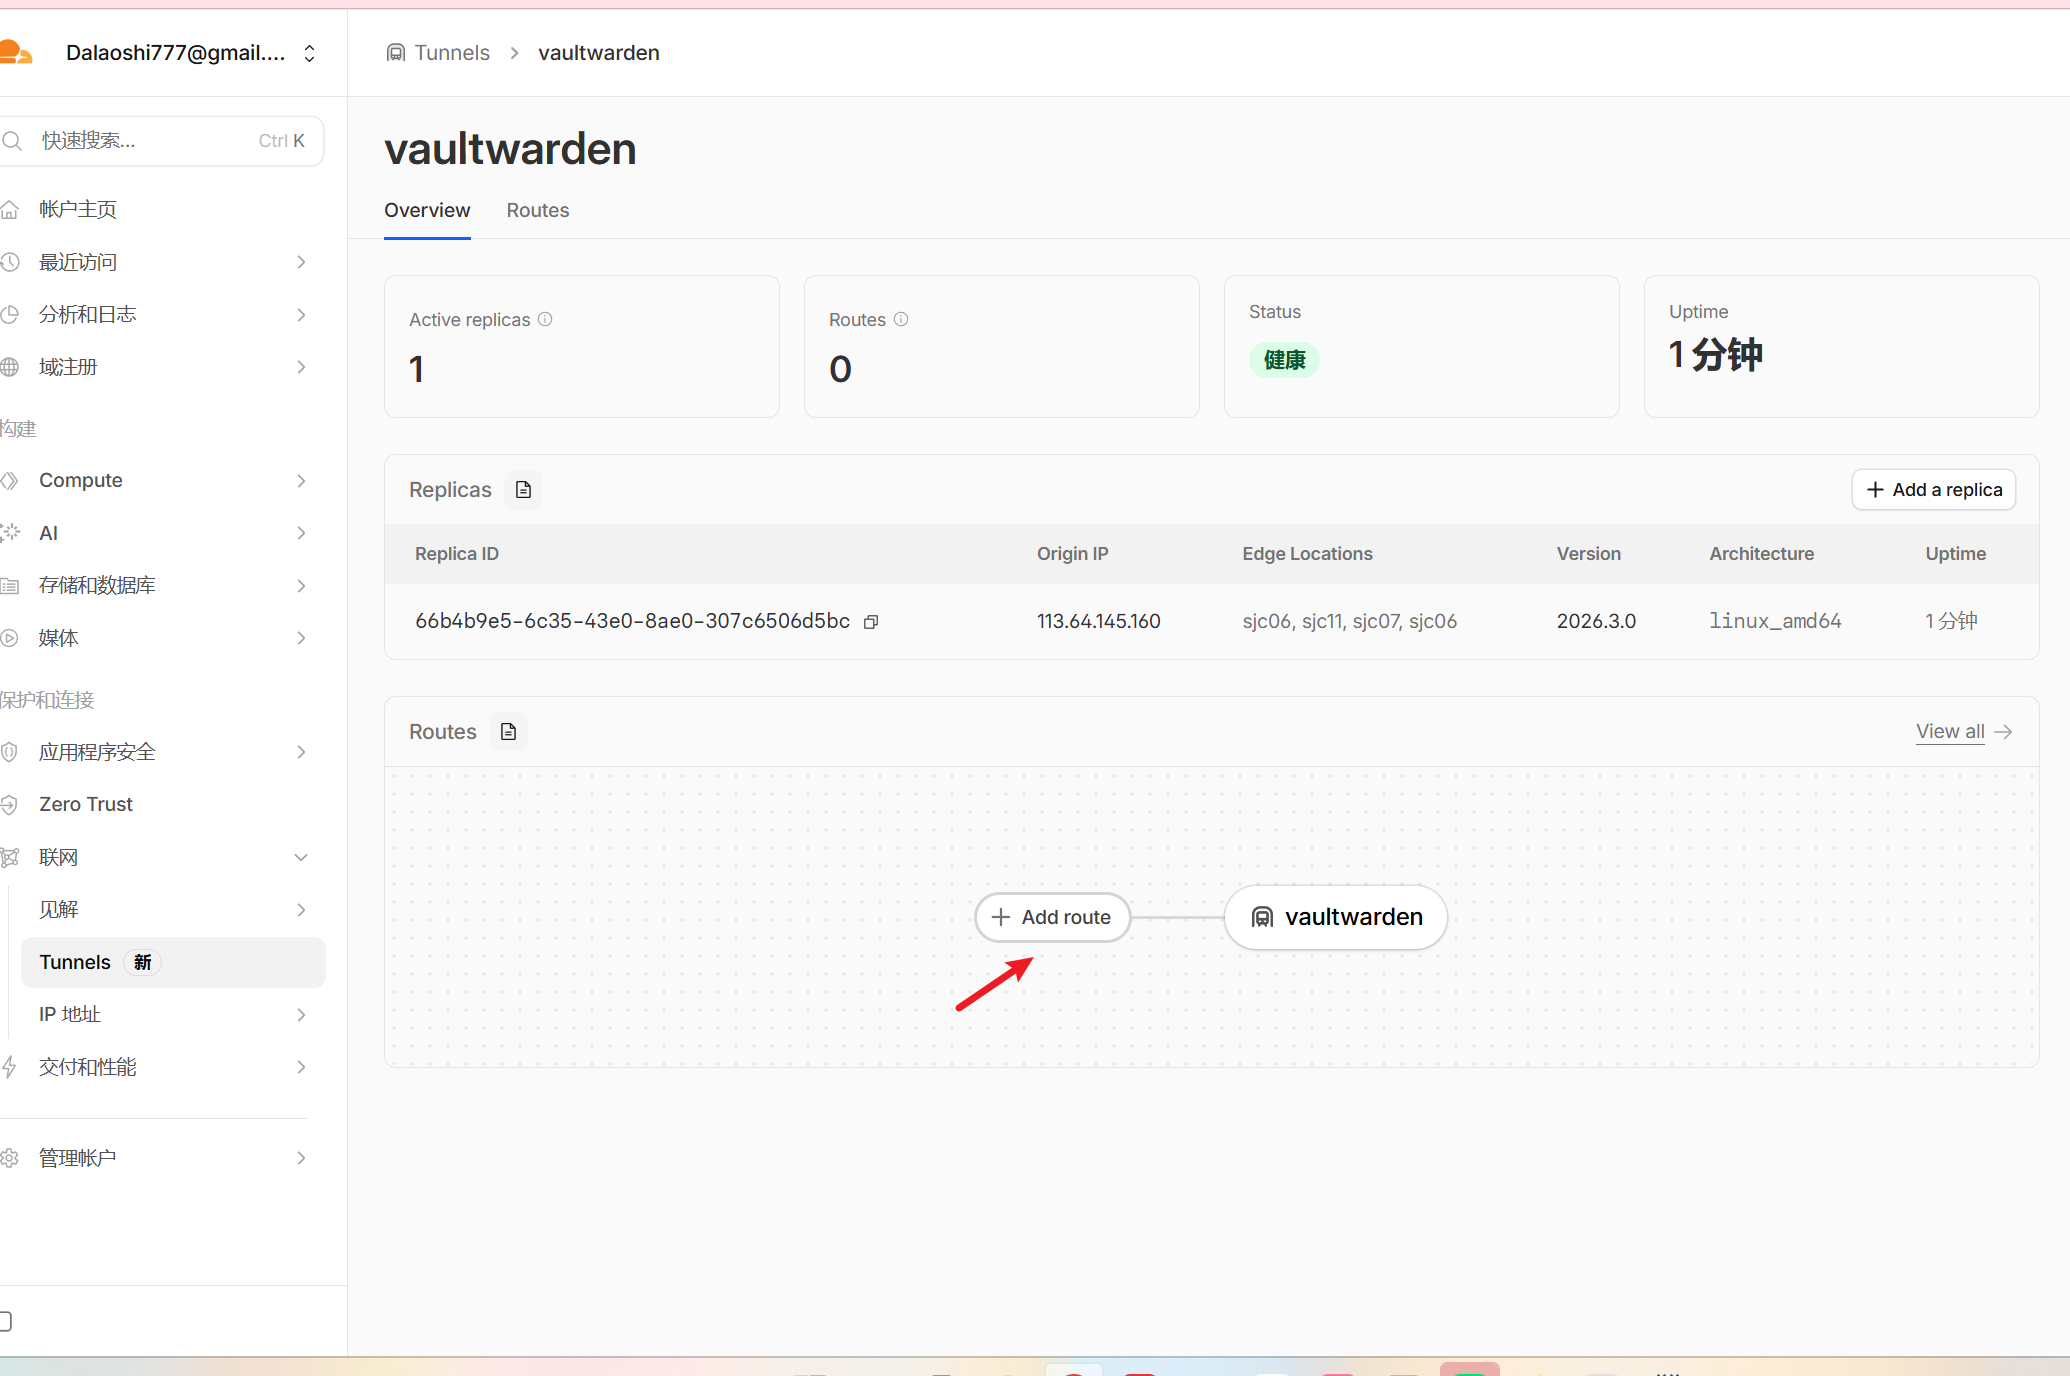Copy the Replica ID to clipboard
The height and width of the screenshot is (1376, 2070).
pyautogui.click(x=871, y=622)
